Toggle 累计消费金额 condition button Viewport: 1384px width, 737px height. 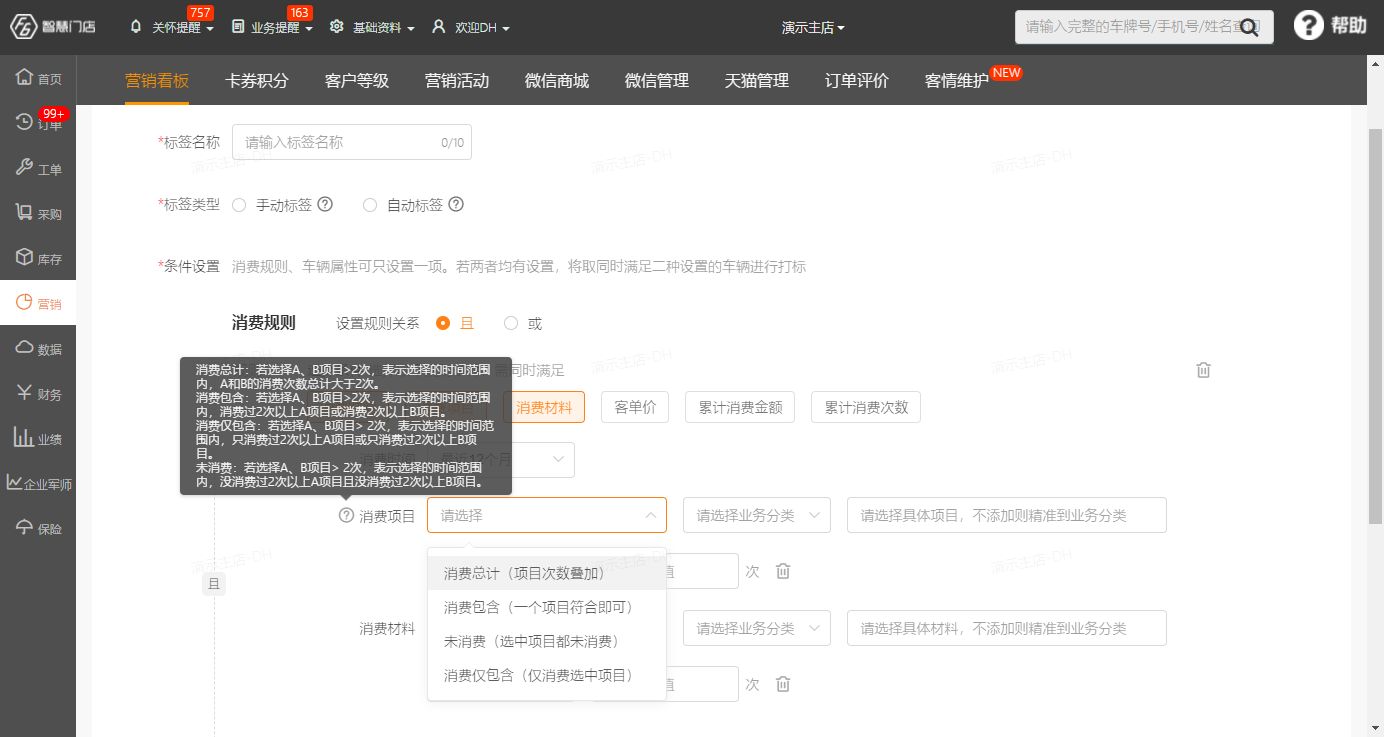(740, 407)
